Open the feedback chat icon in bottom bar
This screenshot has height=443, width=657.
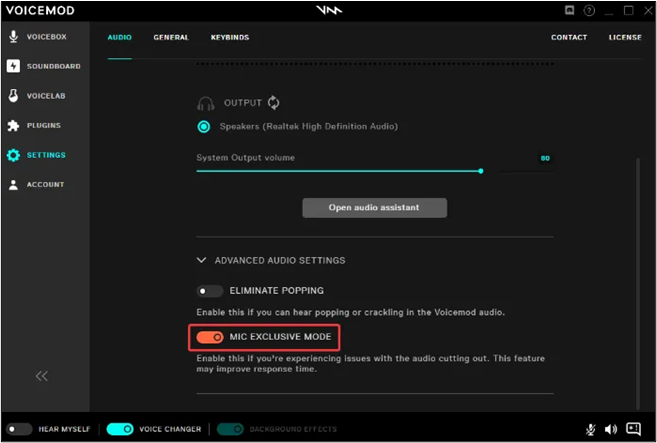(x=633, y=429)
